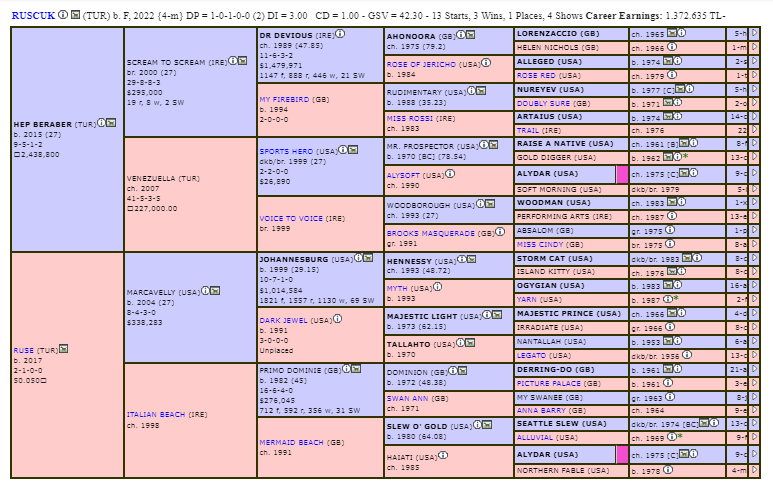Open the photo icon beside RUSCUK title
Viewport: 773px width, 485px height.
click(x=75, y=14)
